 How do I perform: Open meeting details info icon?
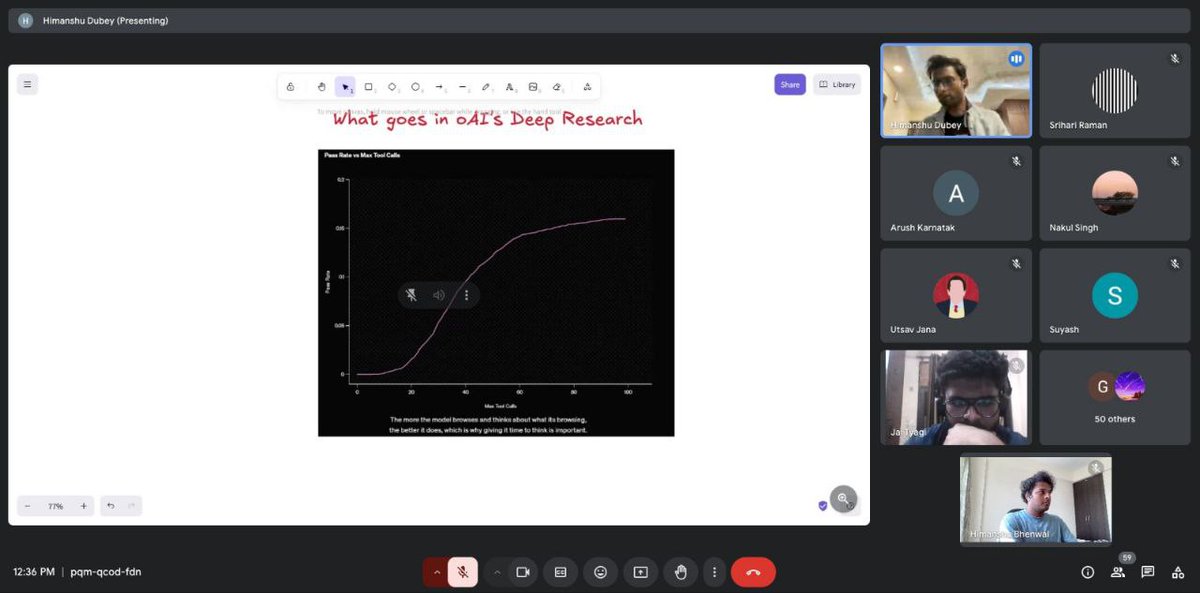[1087, 572]
